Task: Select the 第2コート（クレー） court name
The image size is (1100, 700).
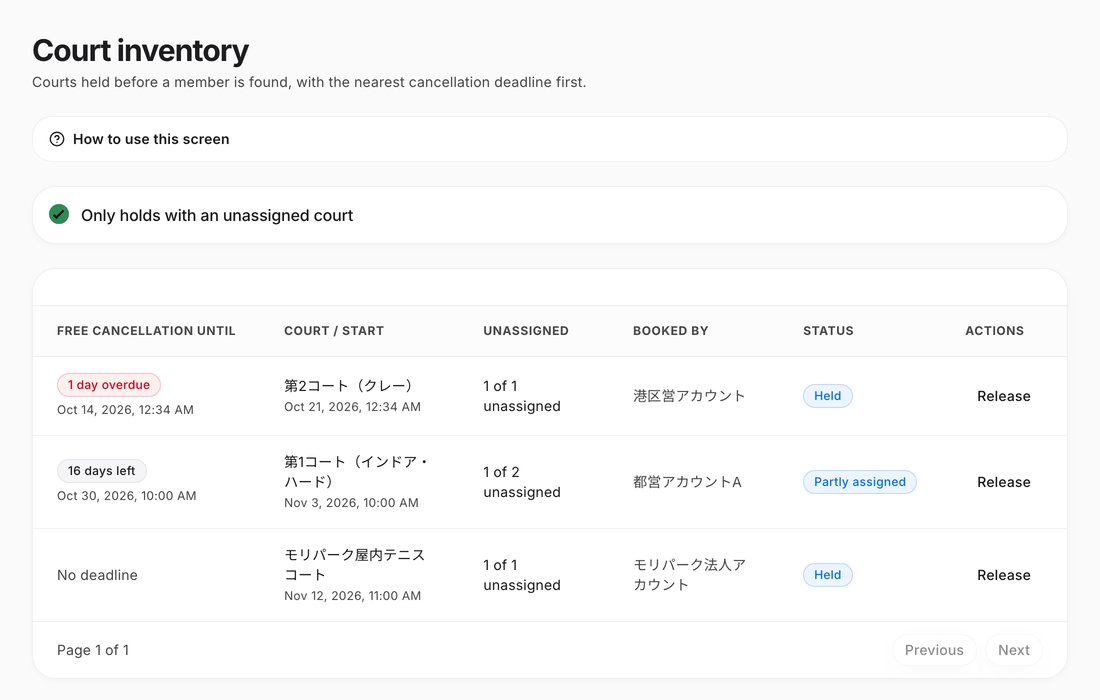Action: 349,386
